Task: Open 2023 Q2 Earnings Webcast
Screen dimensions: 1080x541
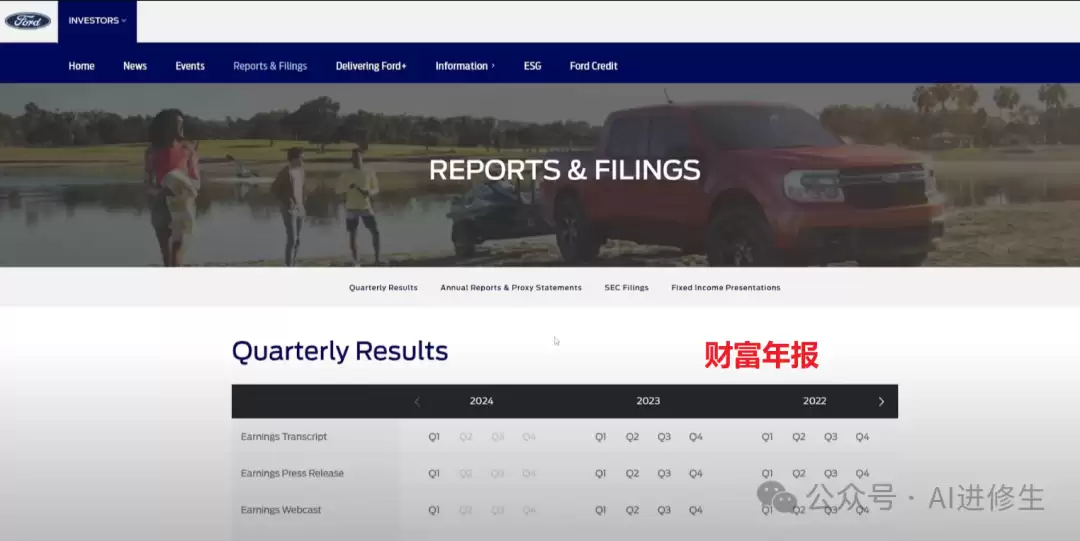Action: (x=632, y=510)
